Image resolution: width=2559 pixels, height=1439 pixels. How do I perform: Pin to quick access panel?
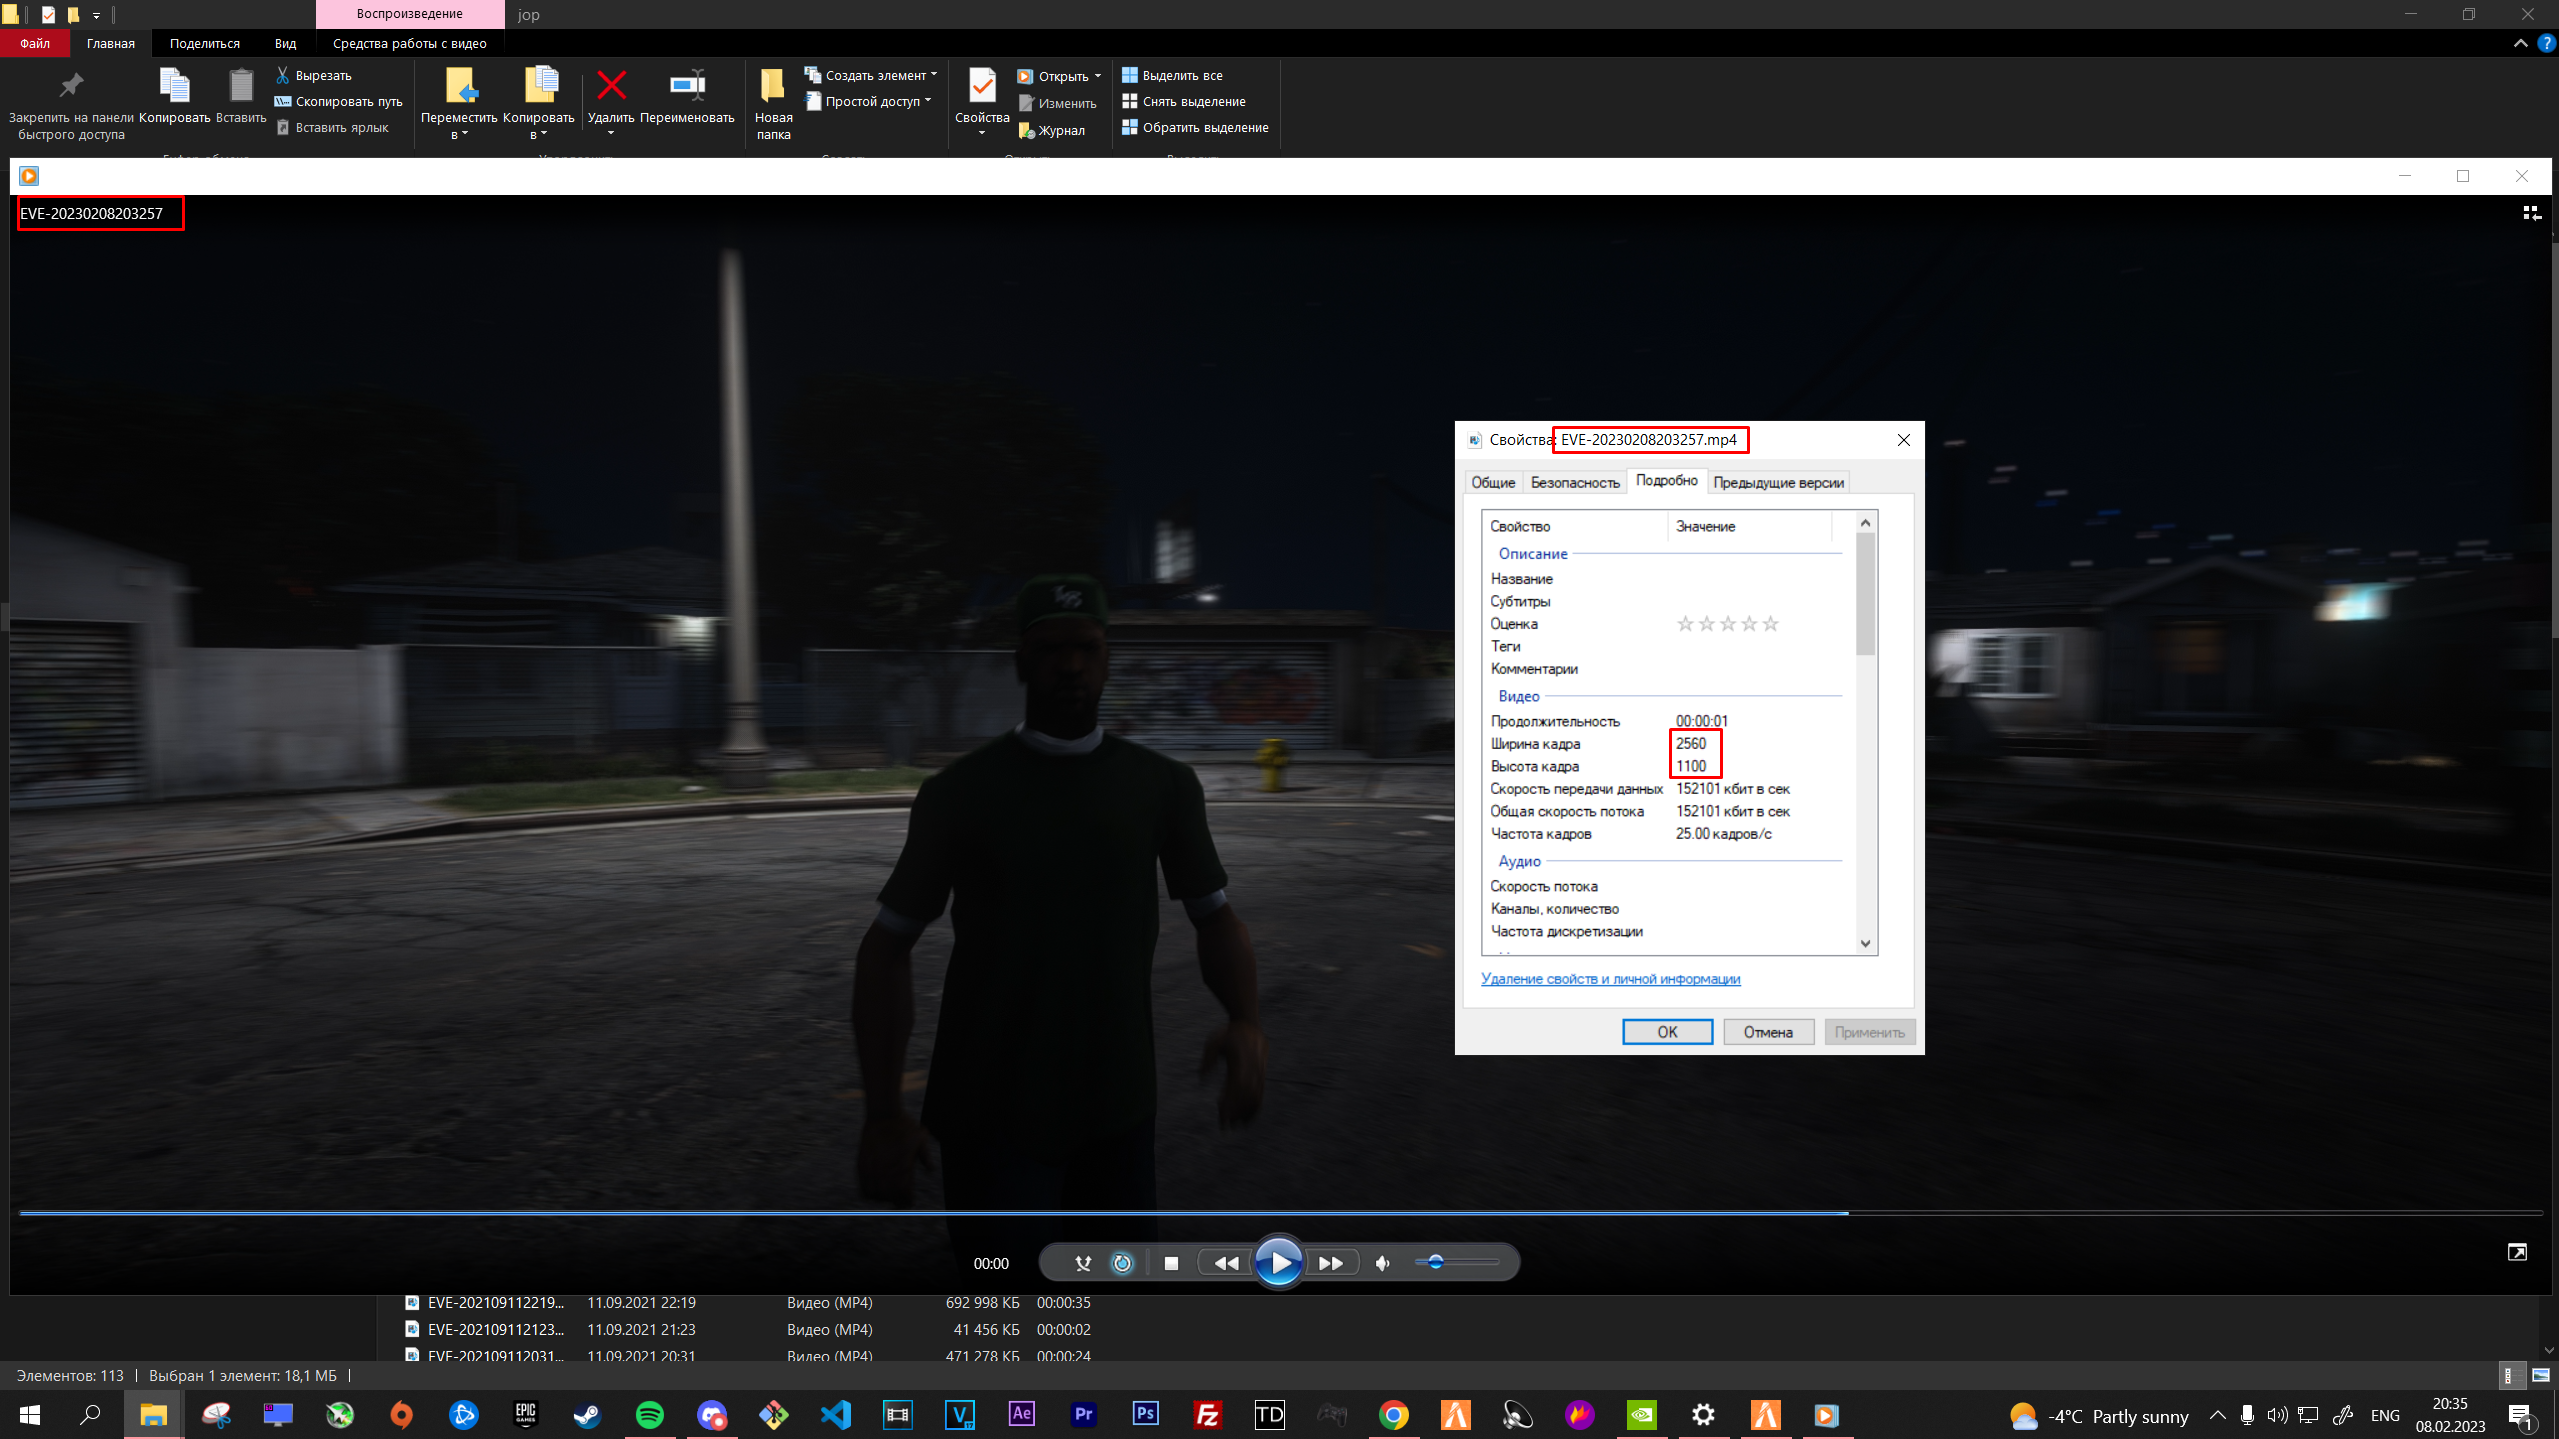click(71, 105)
